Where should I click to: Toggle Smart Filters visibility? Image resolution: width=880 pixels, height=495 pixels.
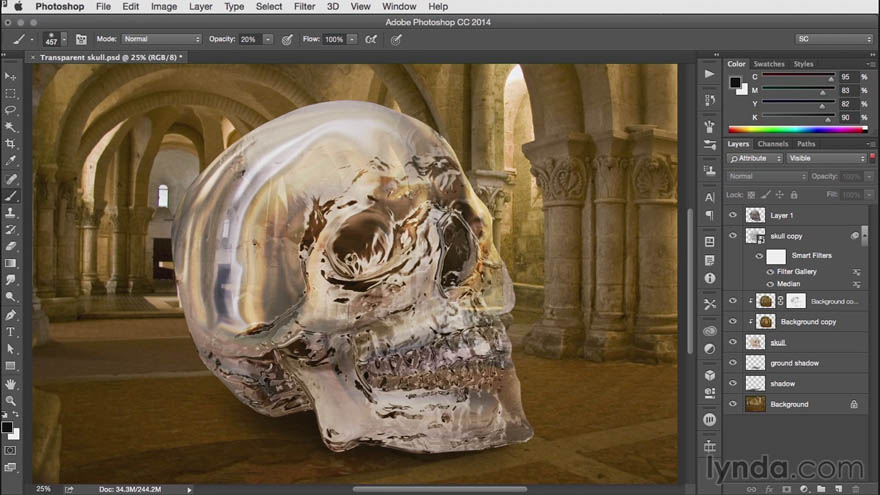pos(759,256)
